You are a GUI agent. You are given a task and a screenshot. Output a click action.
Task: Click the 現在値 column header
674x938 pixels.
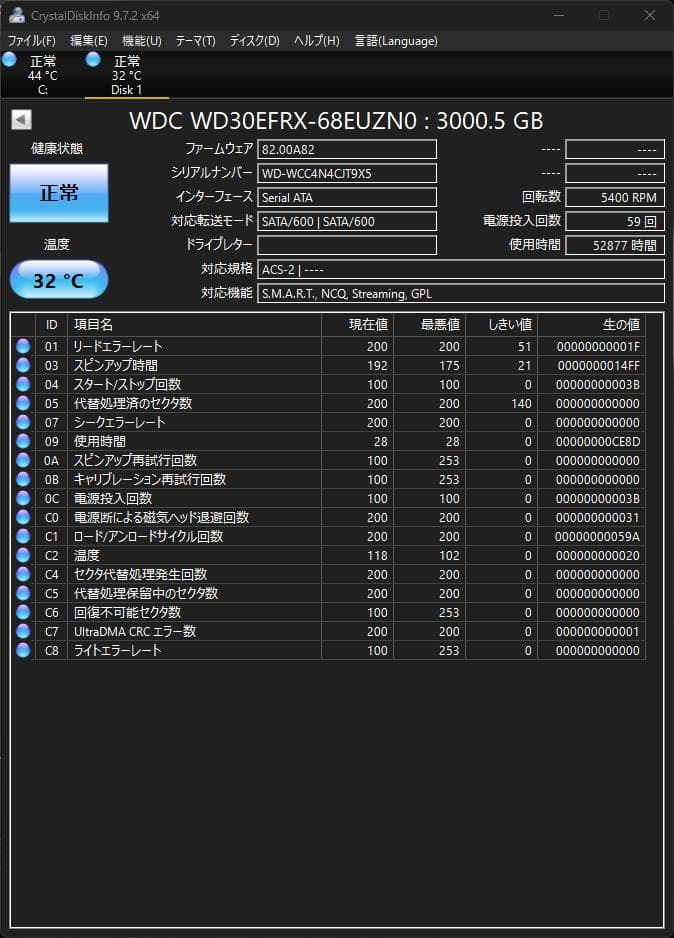pyautogui.click(x=358, y=325)
